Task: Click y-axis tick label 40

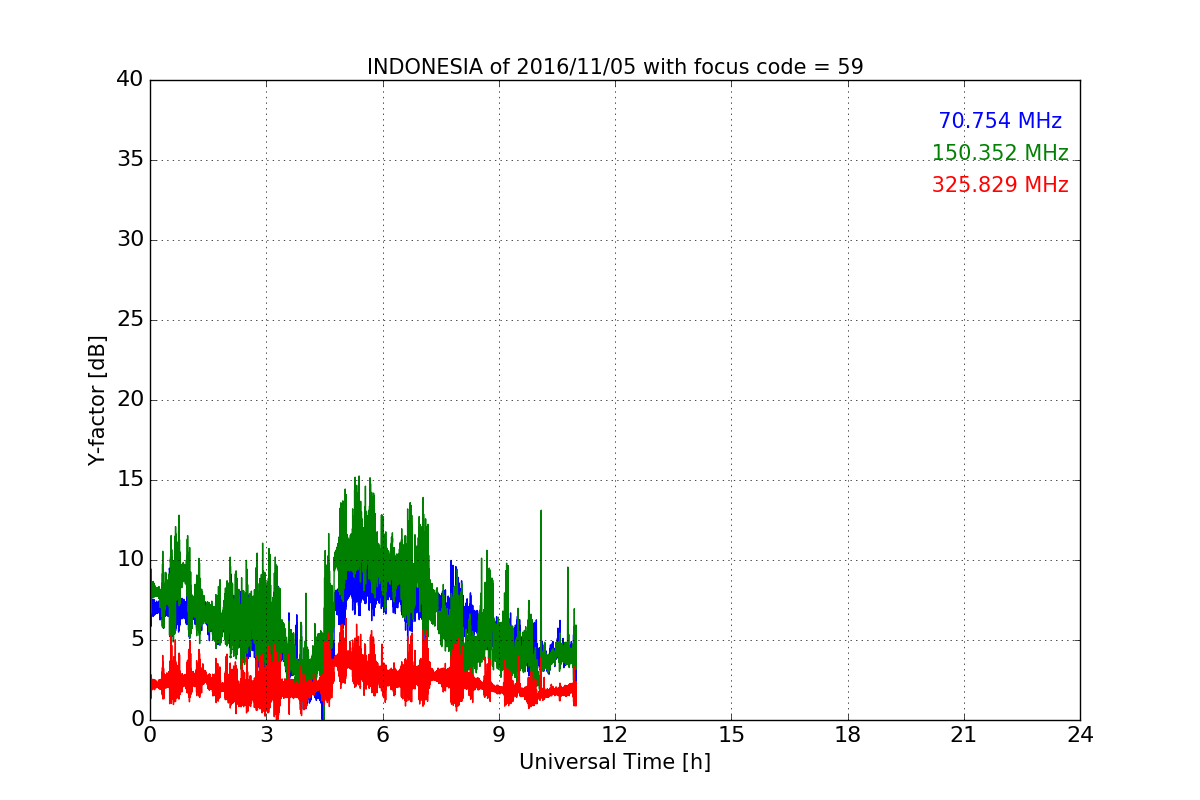Action: click(130, 79)
